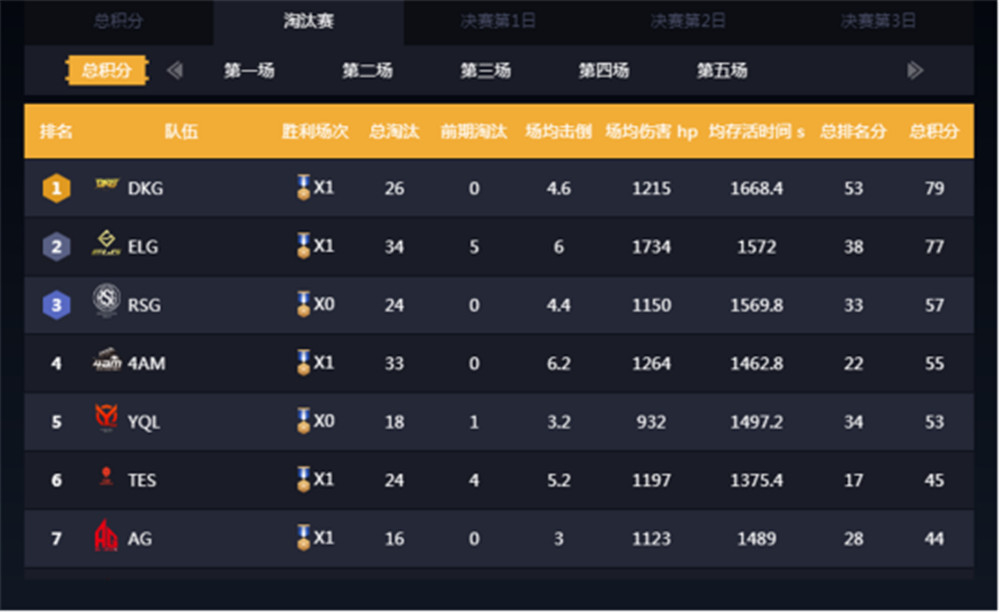Click the RSG team logo

[106, 302]
